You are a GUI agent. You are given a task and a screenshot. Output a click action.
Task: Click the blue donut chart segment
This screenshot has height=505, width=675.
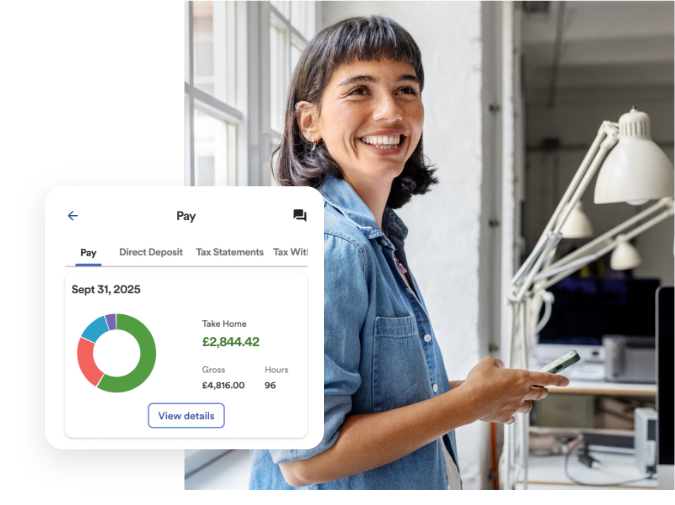pos(94,327)
